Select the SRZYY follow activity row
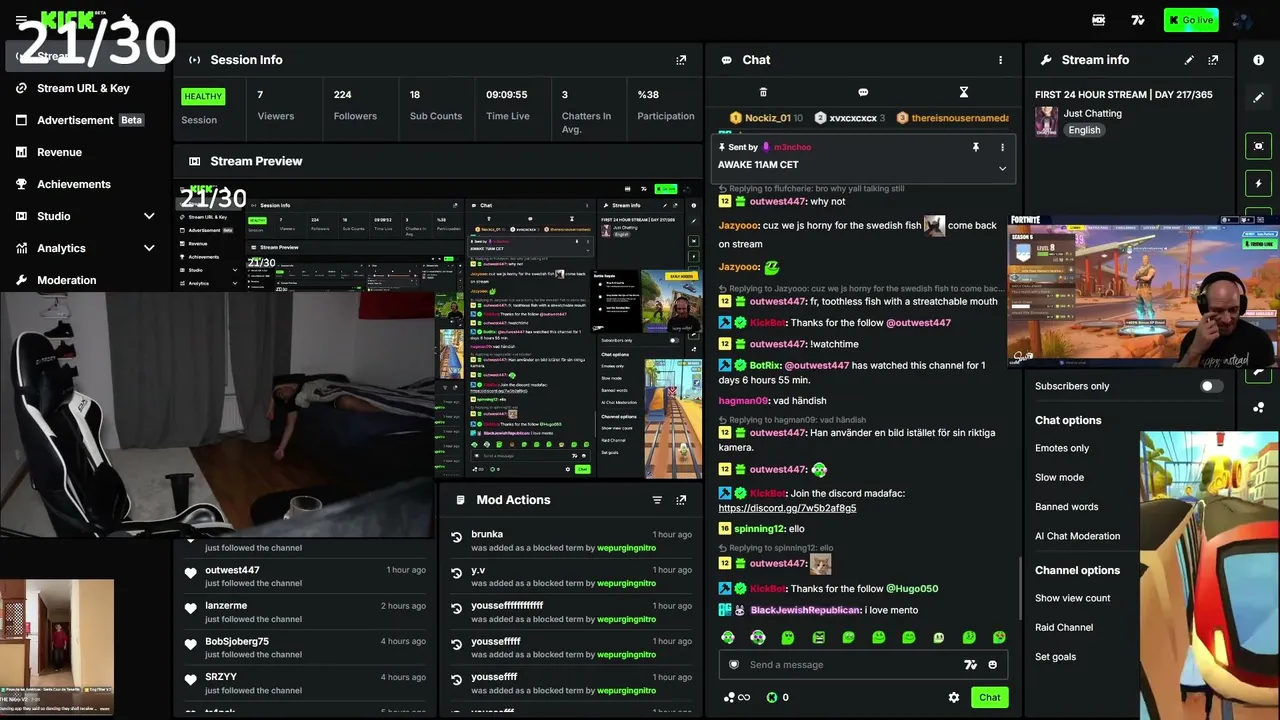Viewport: 1280px width, 720px height. point(305,684)
